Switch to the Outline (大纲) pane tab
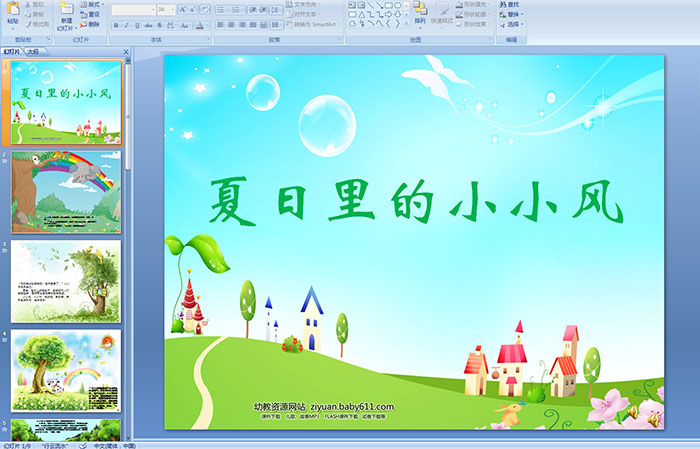This screenshot has height=449, width=700. [x=33, y=52]
